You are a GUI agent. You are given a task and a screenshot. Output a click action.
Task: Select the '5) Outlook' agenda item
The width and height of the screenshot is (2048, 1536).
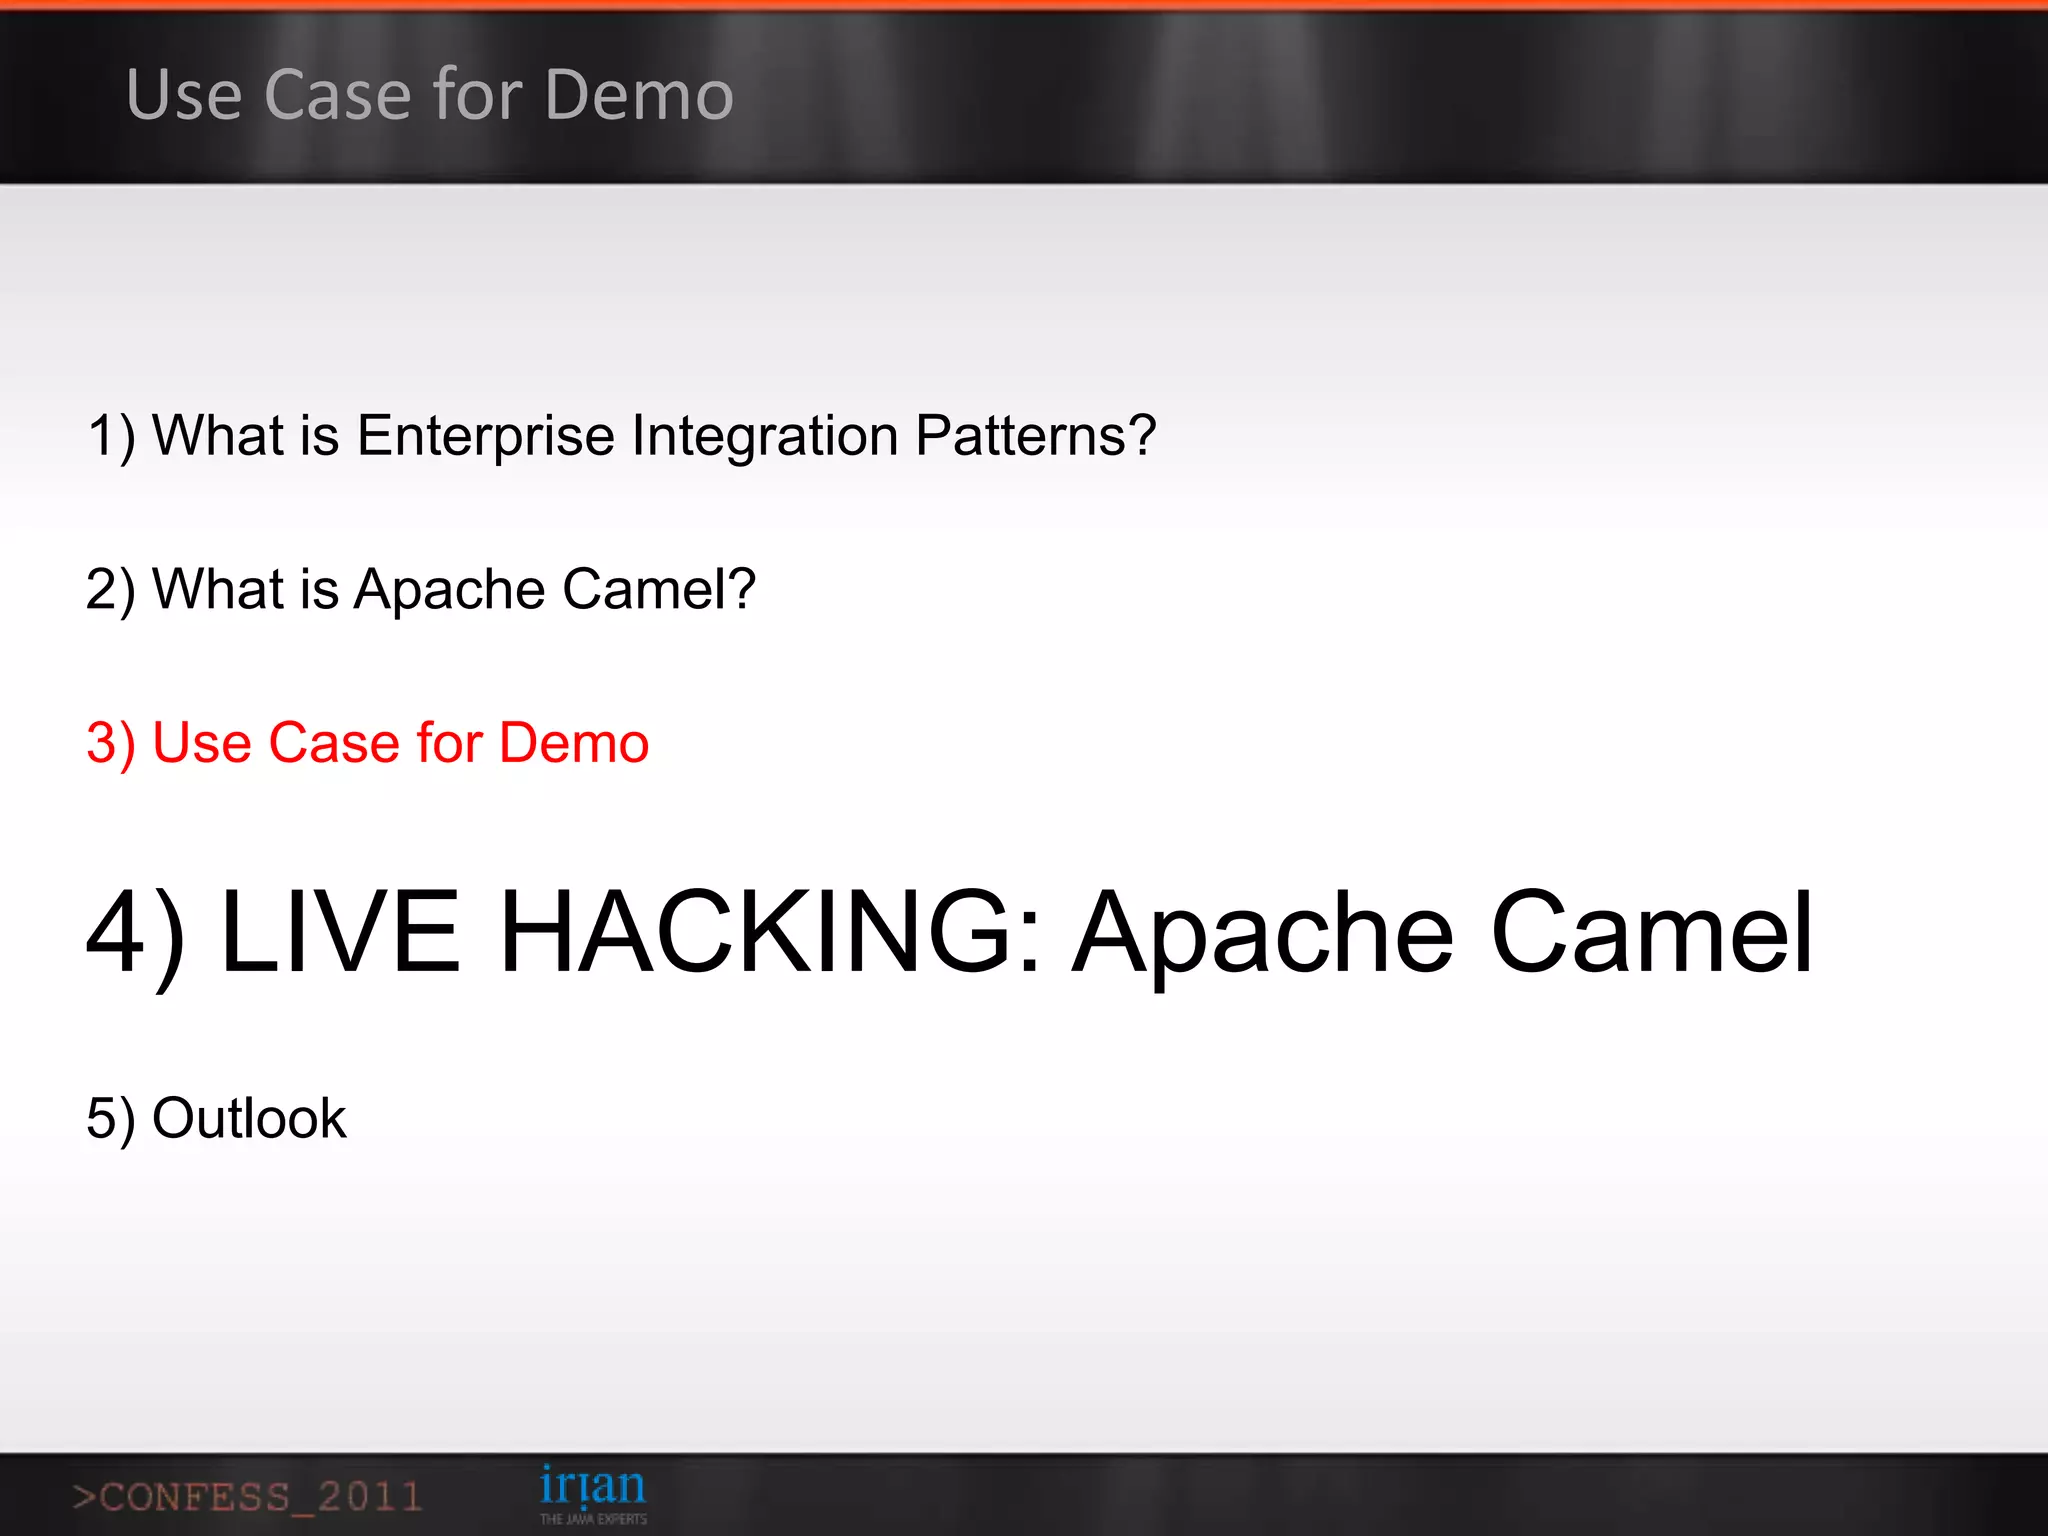(216, 1118)
